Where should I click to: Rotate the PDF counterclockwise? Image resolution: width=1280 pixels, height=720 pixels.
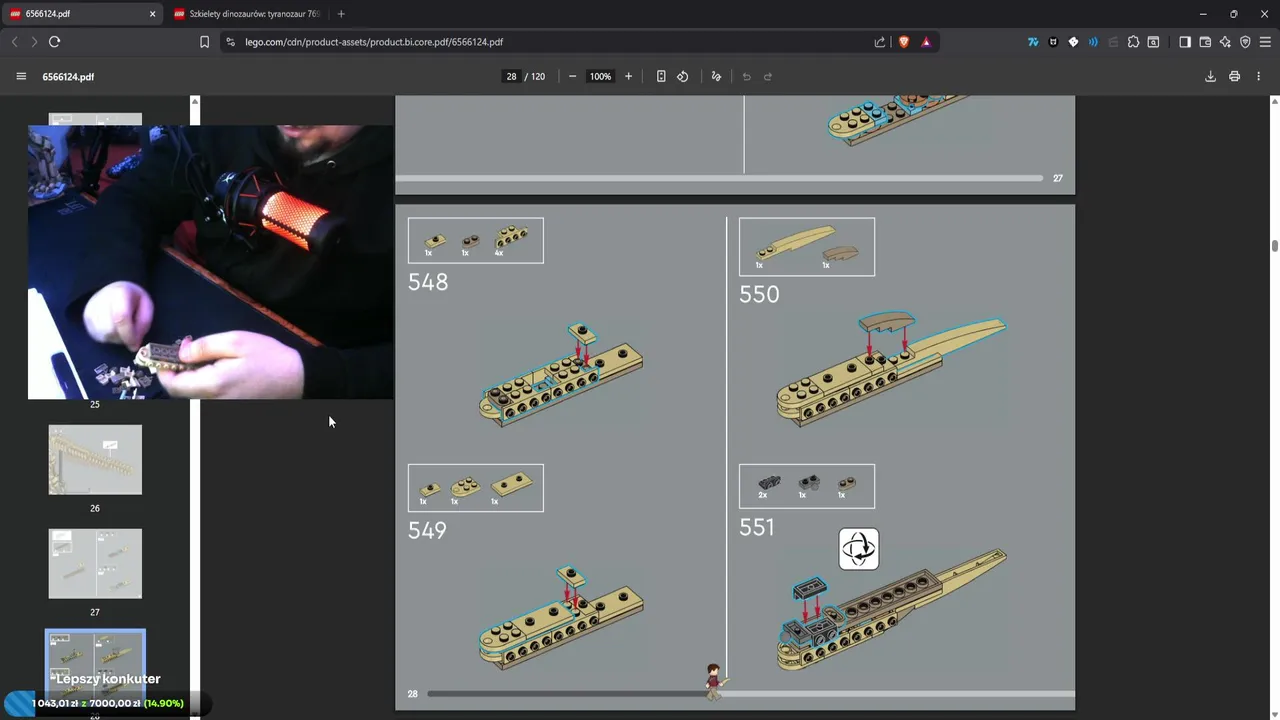point(683,76)
